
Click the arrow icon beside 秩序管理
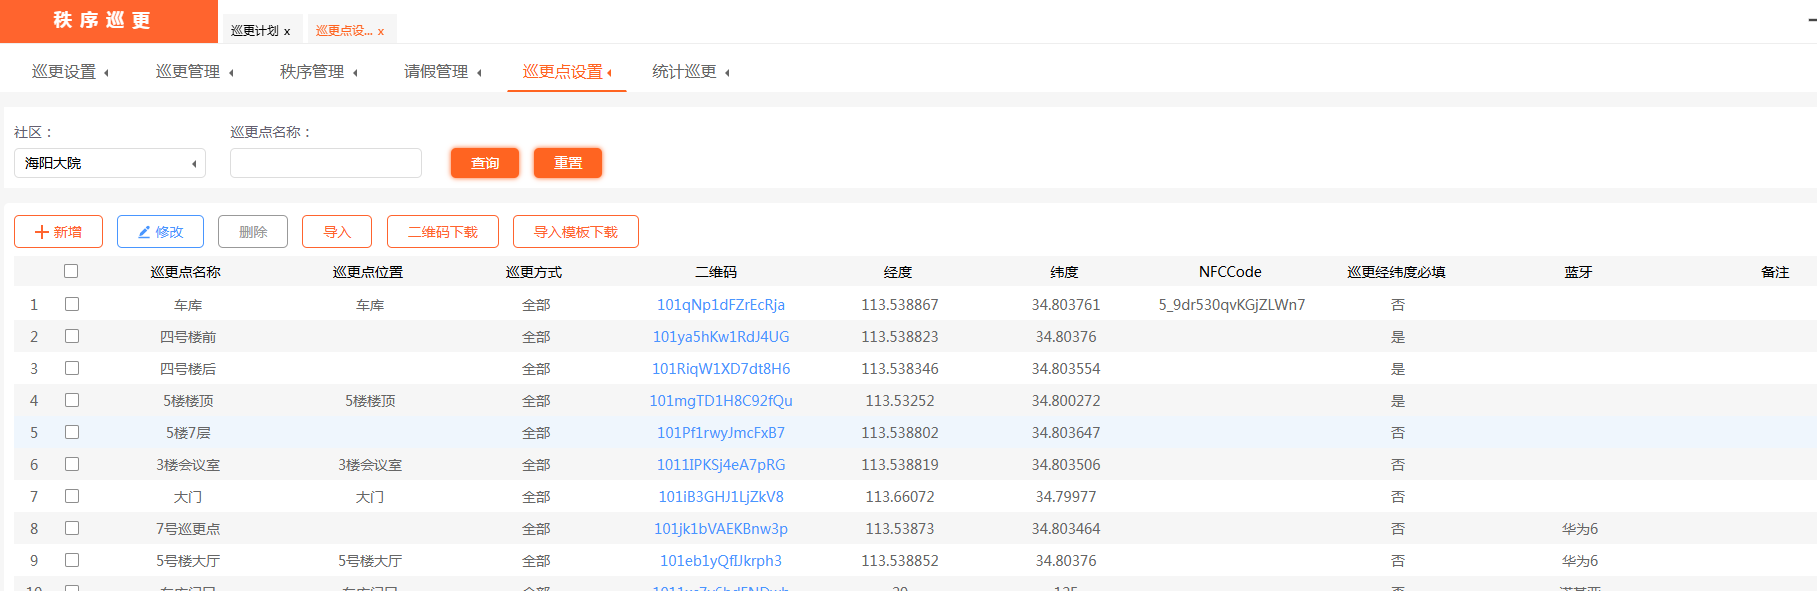(x=355, y=72)
